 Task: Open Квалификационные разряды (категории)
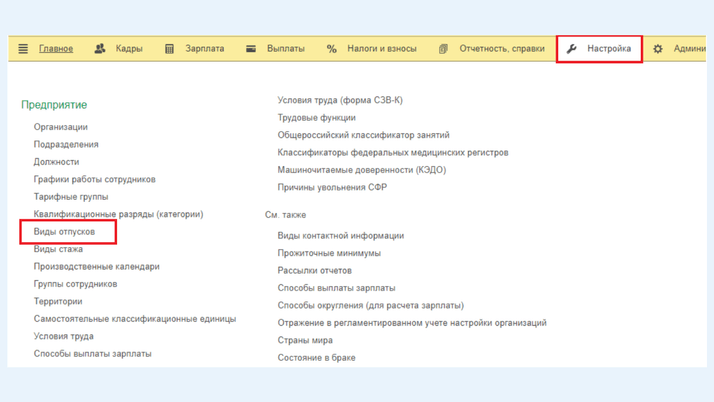tap(118, 214)
